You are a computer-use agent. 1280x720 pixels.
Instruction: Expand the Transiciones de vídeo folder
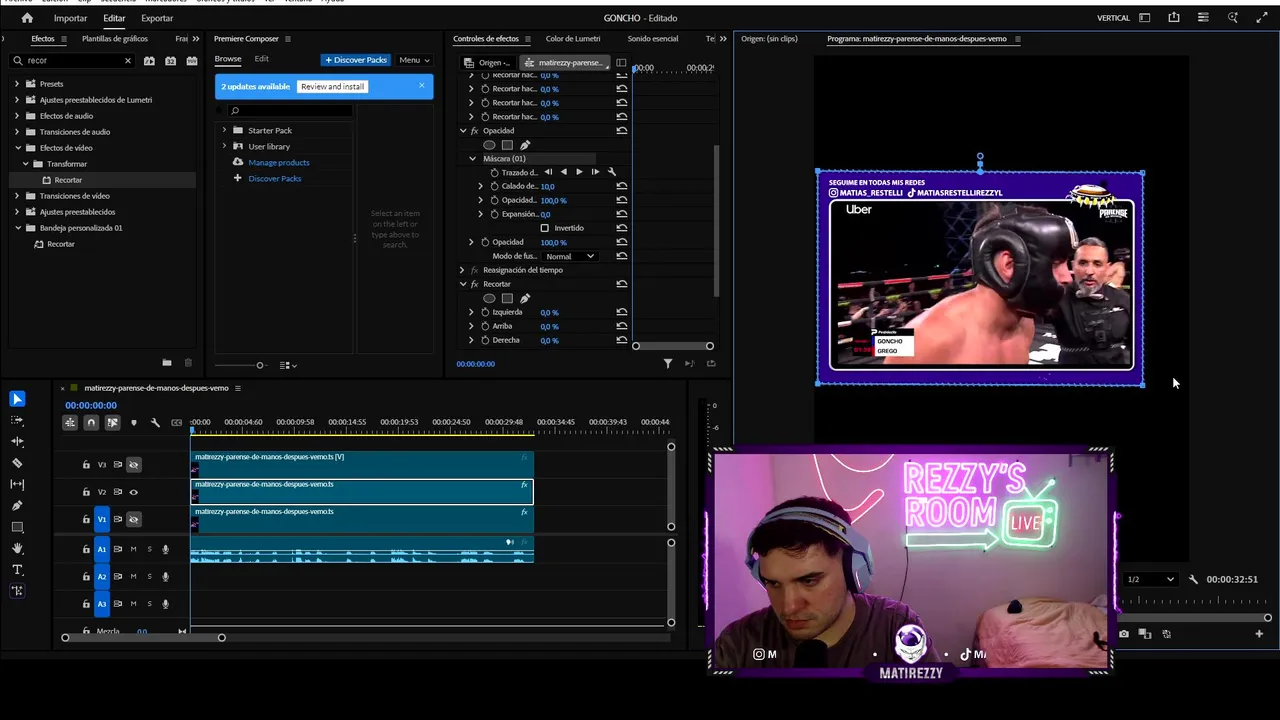(x=17, y=196)
